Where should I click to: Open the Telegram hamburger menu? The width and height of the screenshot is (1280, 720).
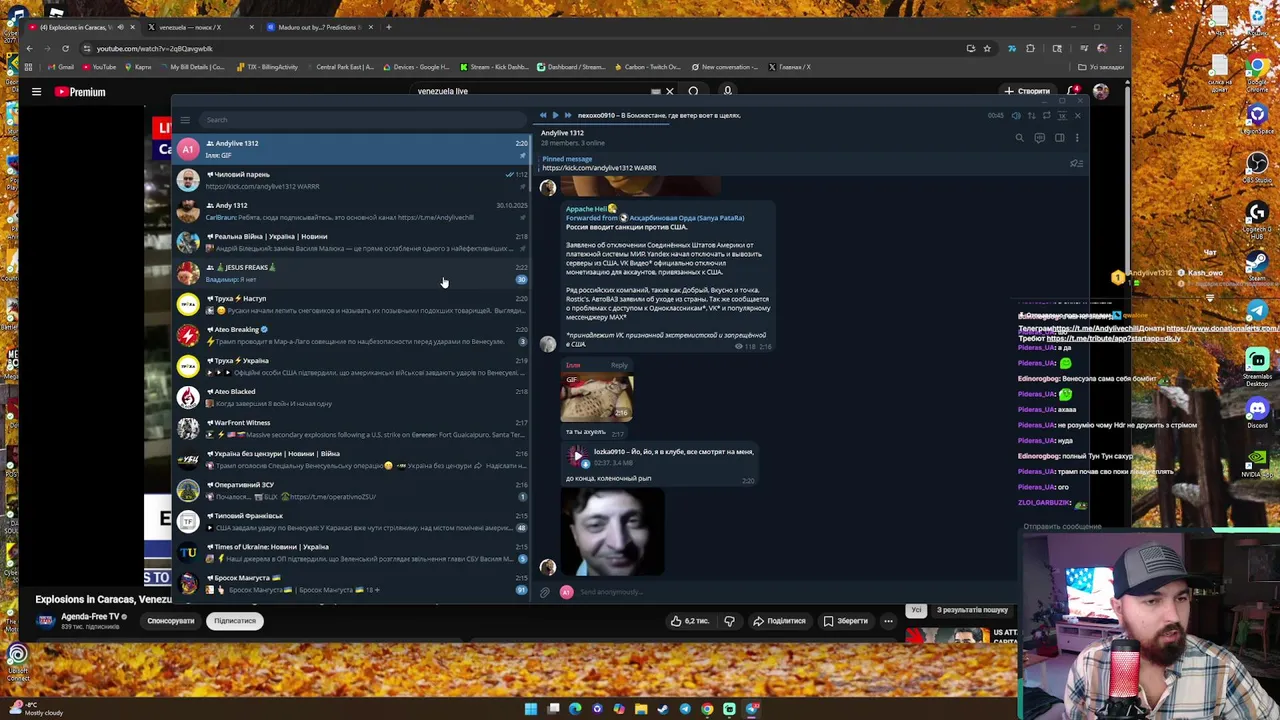click(x=185, y=120)
